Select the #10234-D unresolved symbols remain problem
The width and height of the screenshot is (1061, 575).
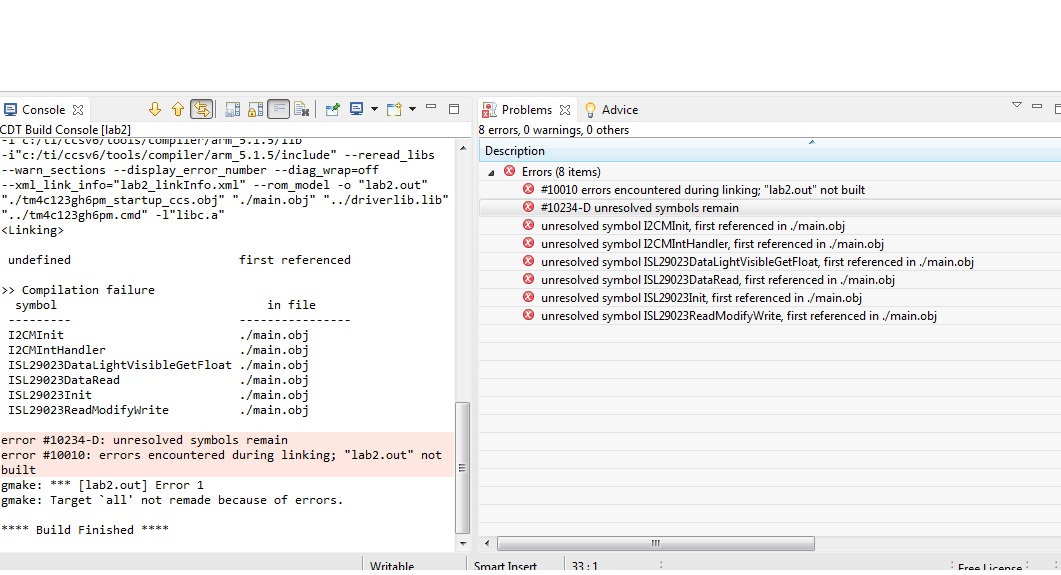tap(769, 208)
